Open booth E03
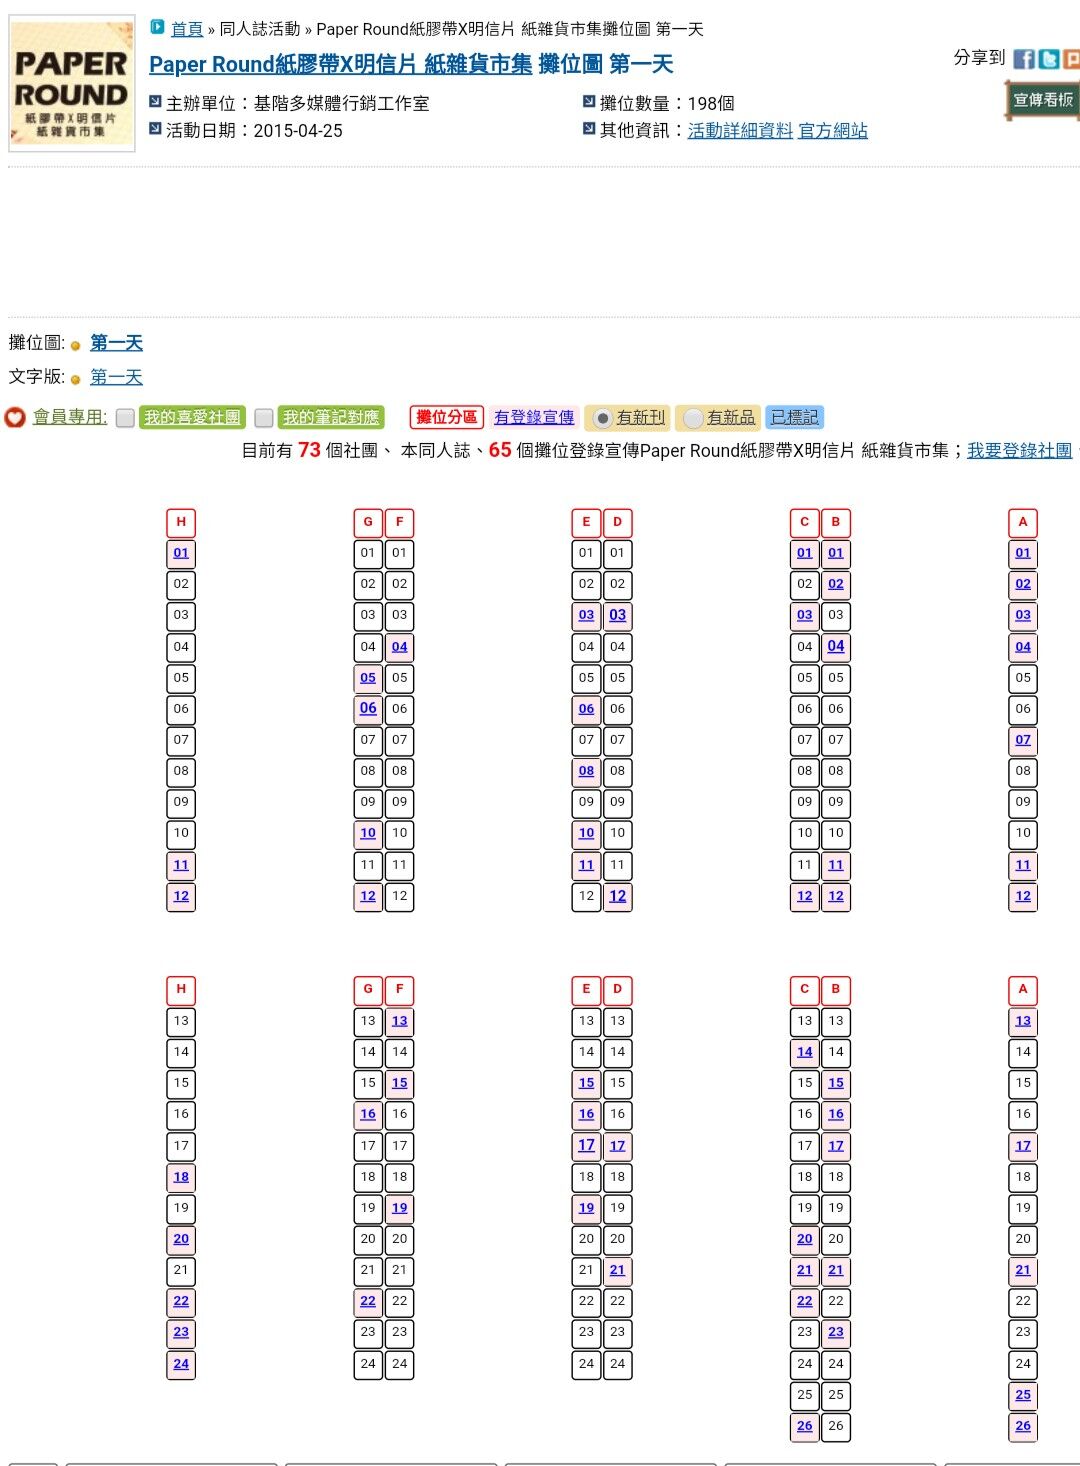The image size is (1080, 1466). (586, 616)
